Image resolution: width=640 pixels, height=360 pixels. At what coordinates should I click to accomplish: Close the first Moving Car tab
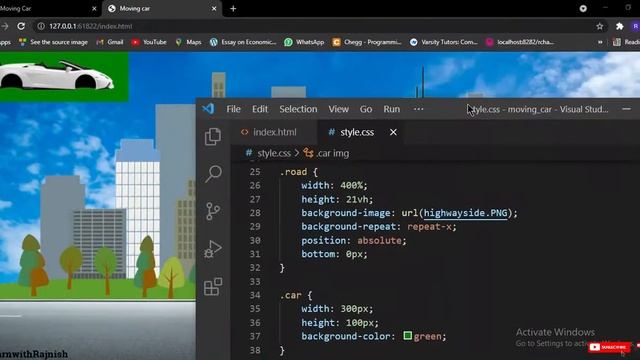pyautogui.click(x=94, y=9)
